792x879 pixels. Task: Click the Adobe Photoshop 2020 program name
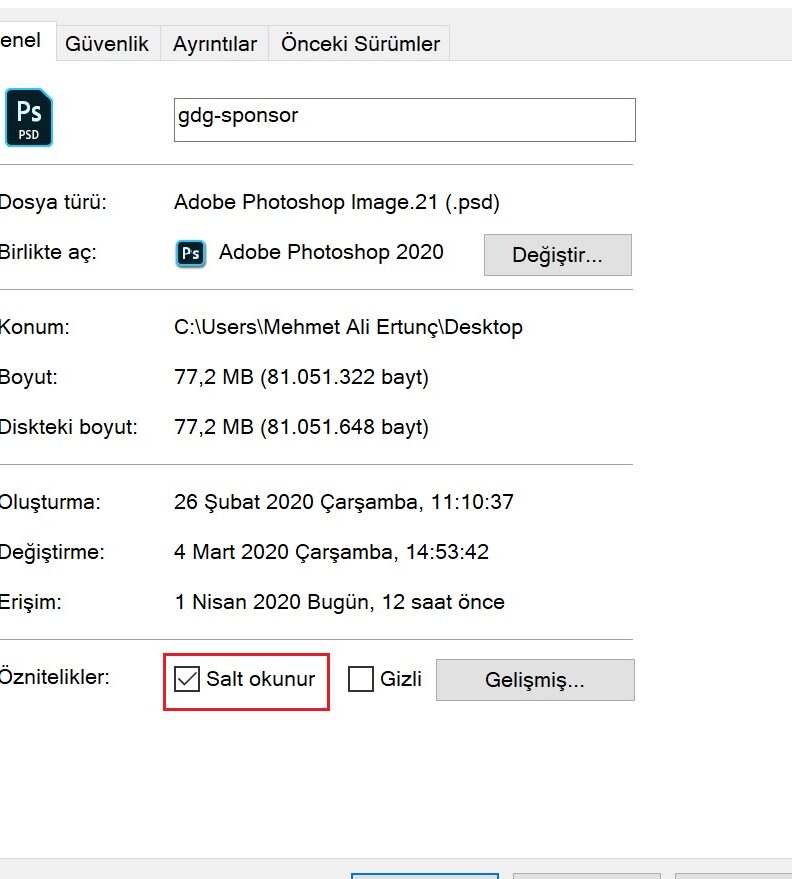coord(331,252)
